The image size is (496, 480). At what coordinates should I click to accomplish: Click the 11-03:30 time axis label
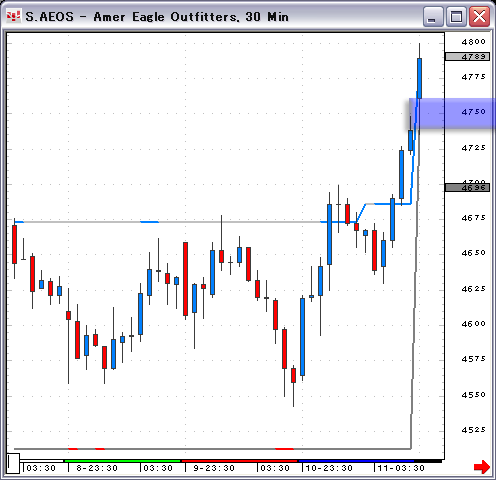401,468
